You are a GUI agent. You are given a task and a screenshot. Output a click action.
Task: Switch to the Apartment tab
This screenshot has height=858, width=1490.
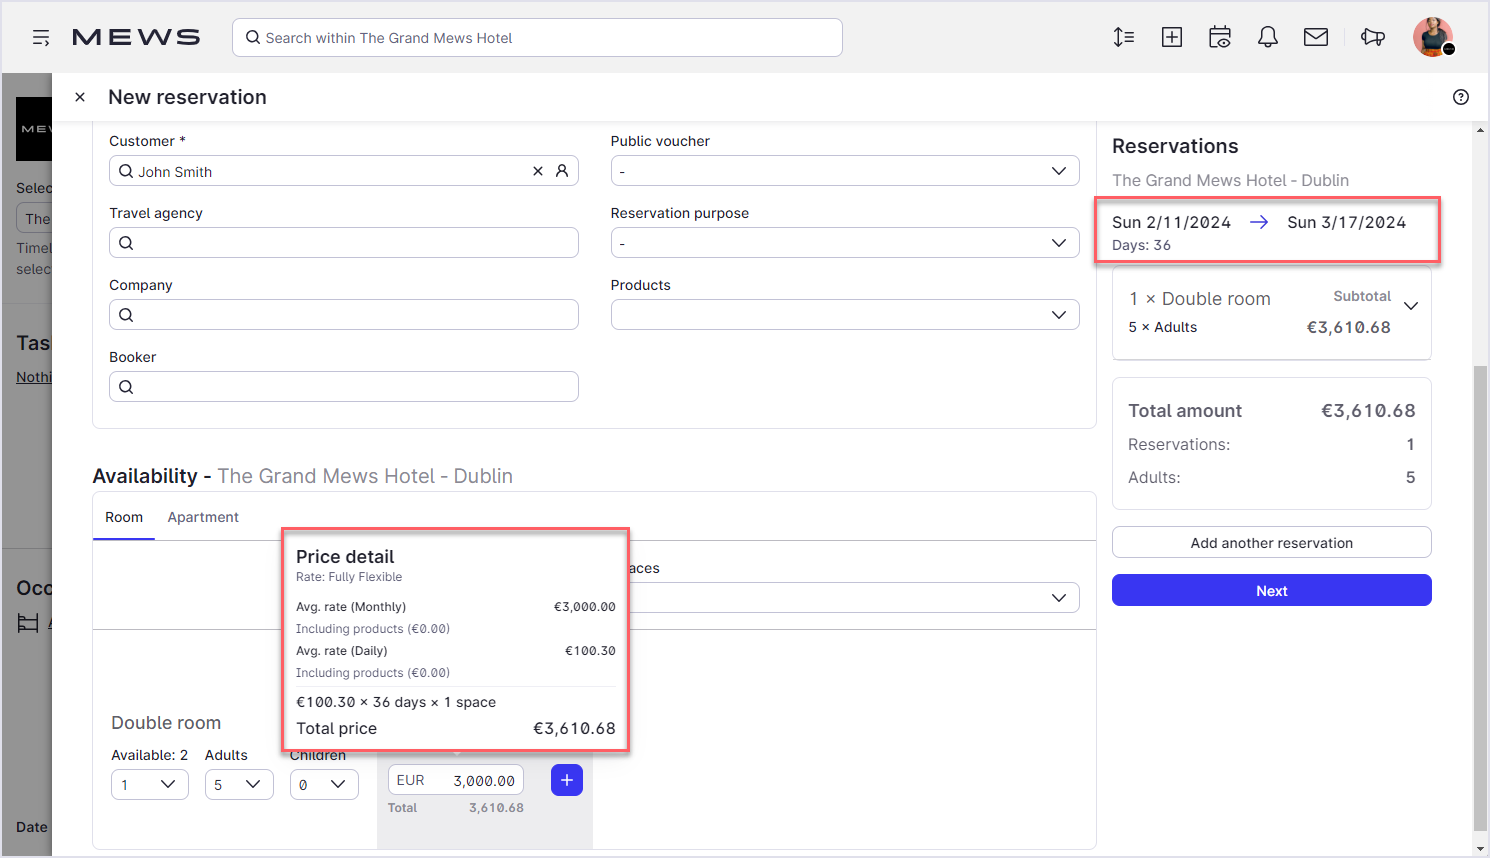(203, 517)
